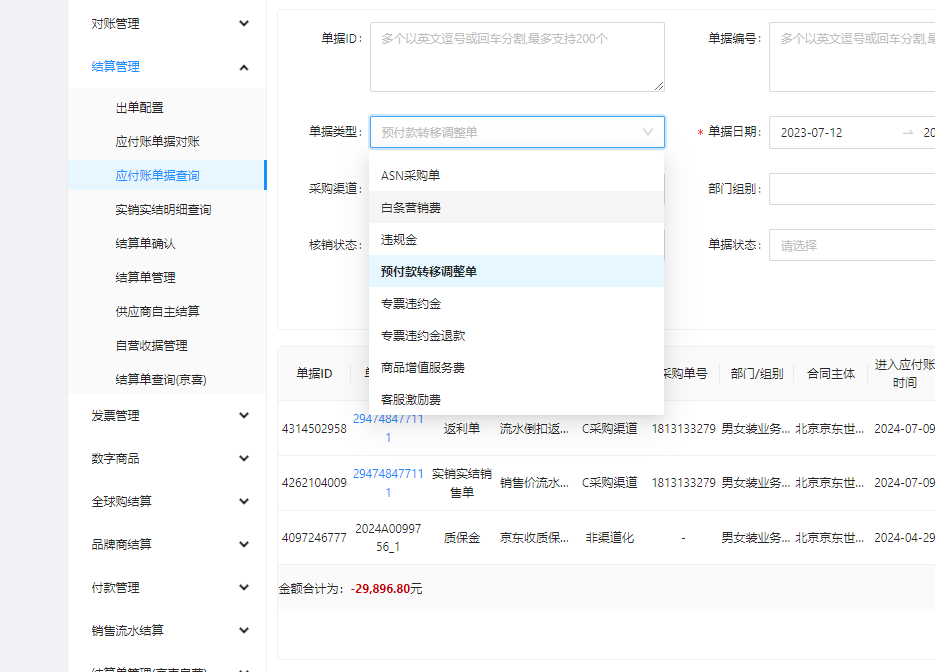The image size is (935, 672).
Task: Open the 单据状态 select box
Action: (851, 245)
